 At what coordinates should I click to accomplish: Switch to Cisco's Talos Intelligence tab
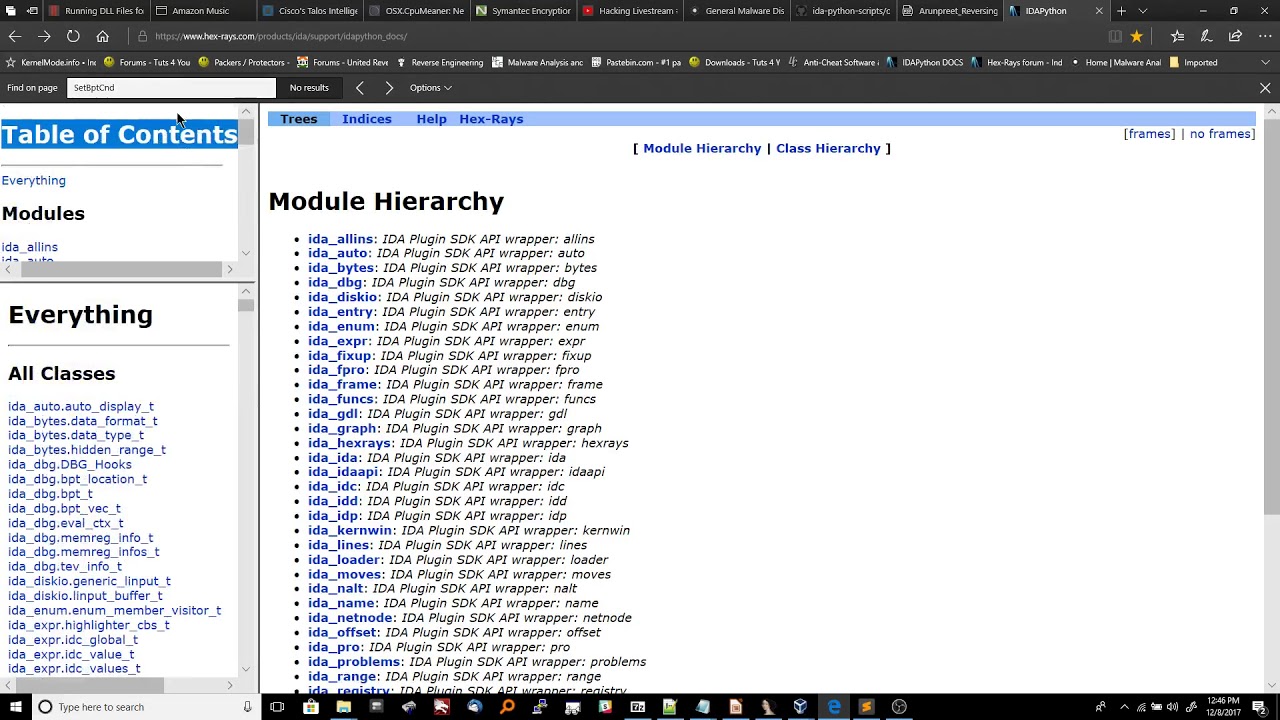pos(310,11)
